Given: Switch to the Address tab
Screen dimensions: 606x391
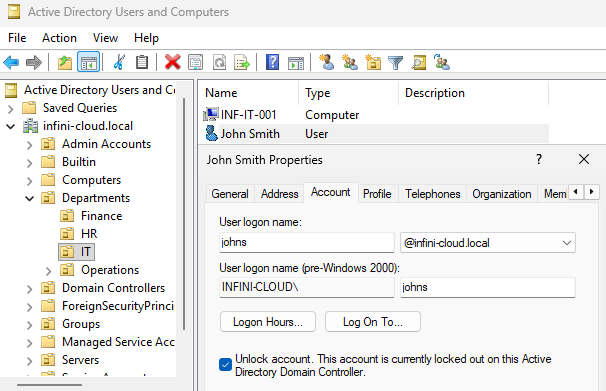Looking at the screenshot, I should (279, 194).
